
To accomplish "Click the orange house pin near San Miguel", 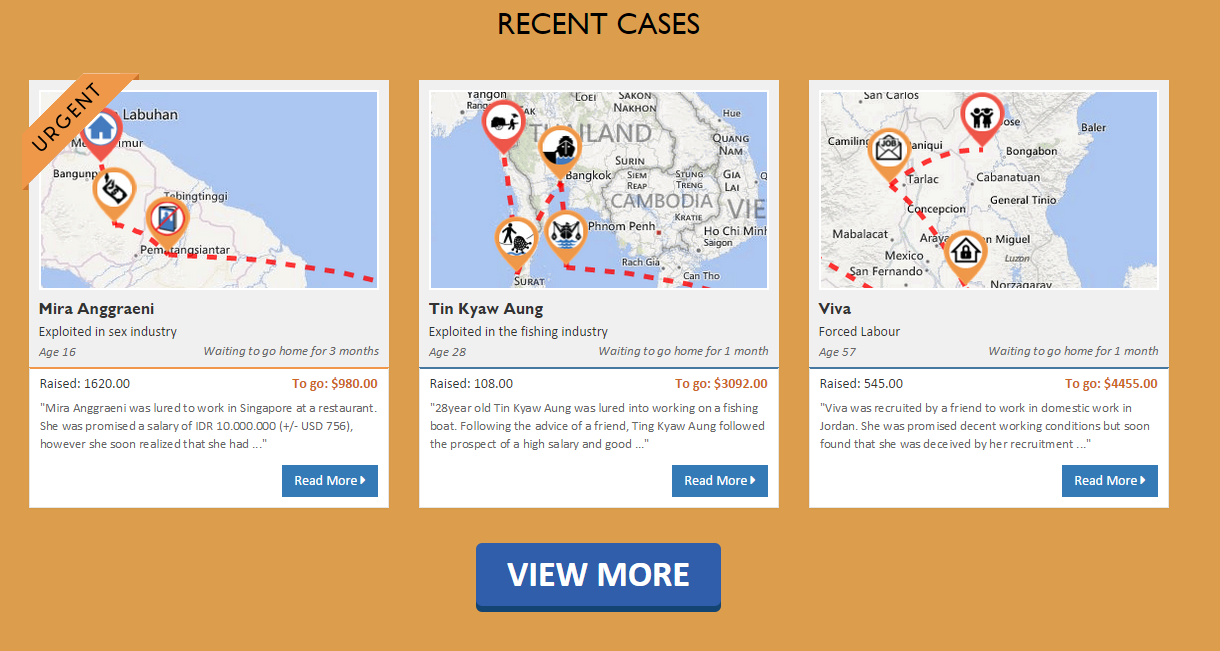I will pos(966,255).
